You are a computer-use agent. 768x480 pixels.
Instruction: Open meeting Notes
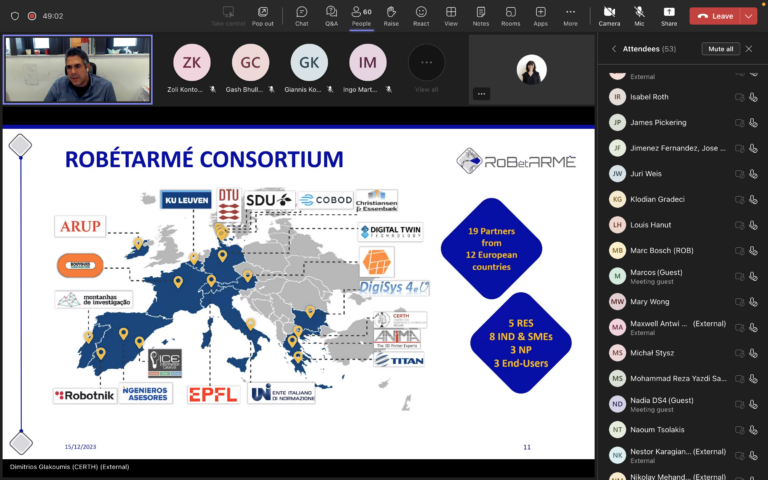pyautogui.click(x=480, y=16)
